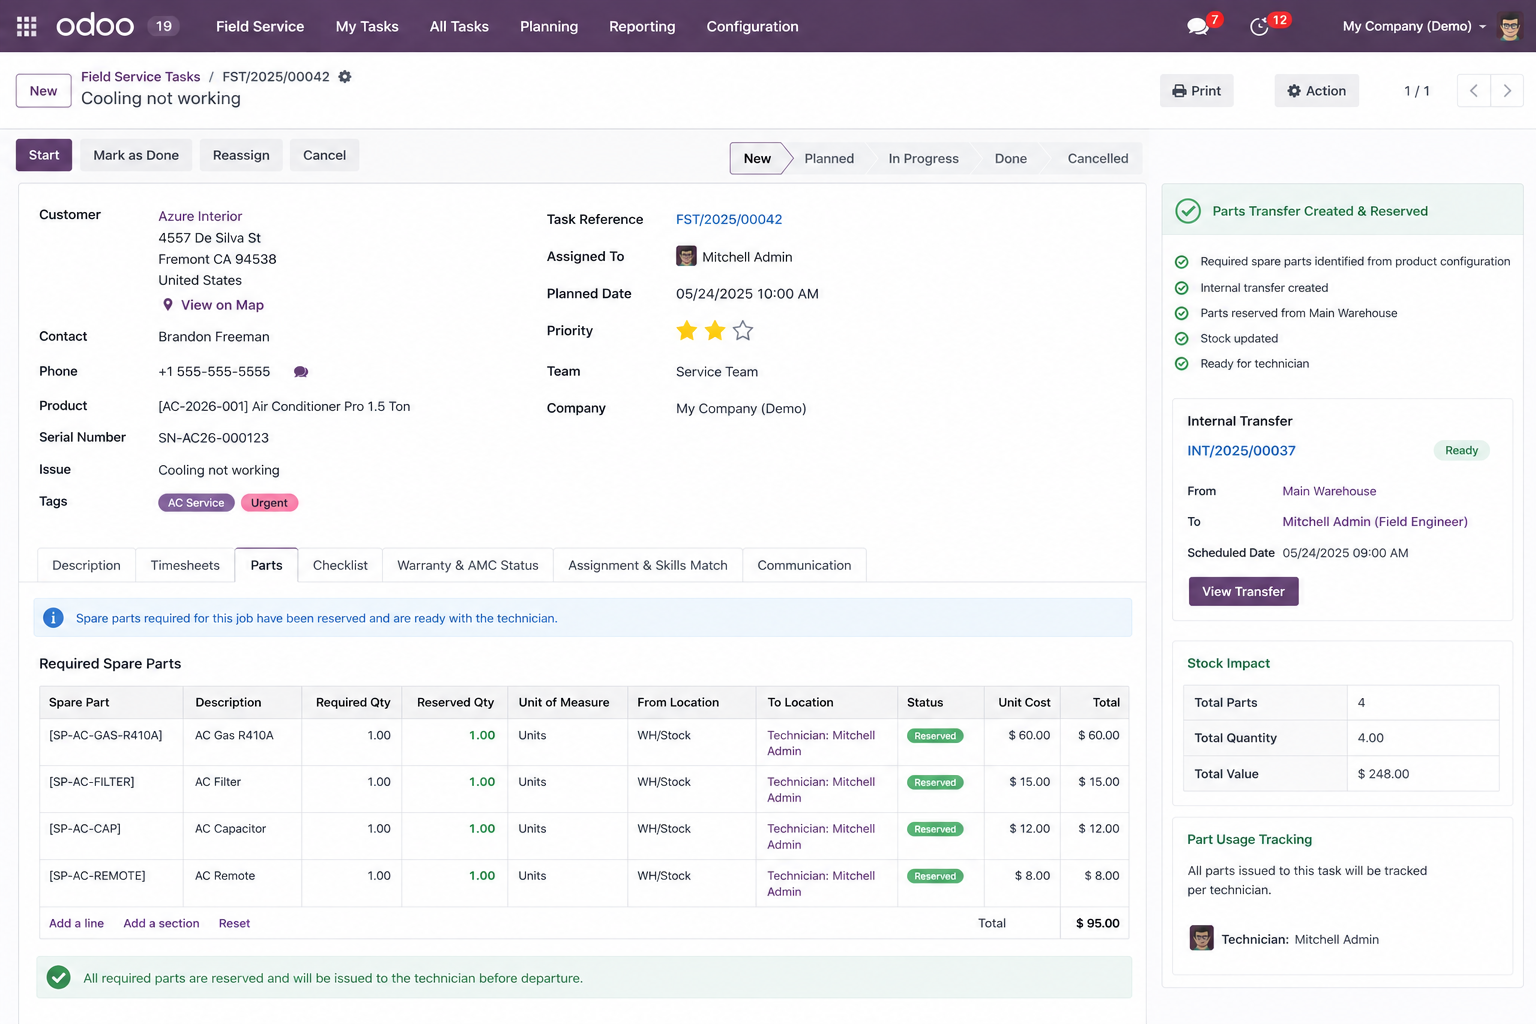Click check icon beside Stock updated
The width and height of the screenshot is (1536, 1024).
[x=1182, y=339]
